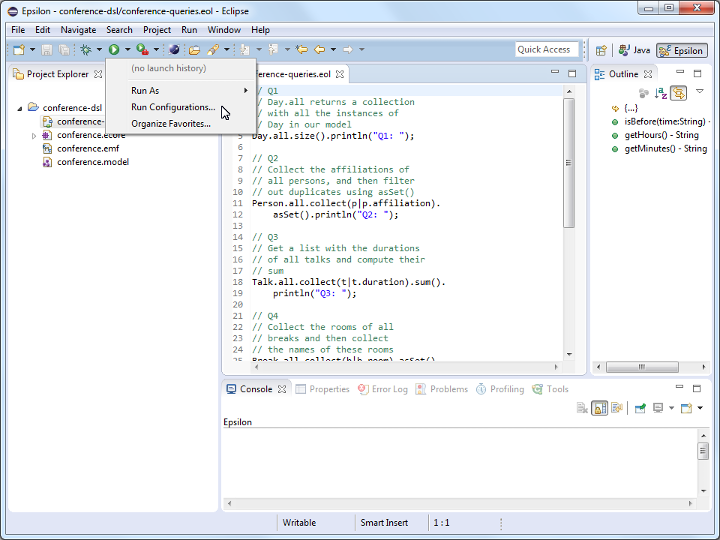Toggle Link with Editor in Outline
Viewport: 720px width, 540px height.
pos(678,93)
